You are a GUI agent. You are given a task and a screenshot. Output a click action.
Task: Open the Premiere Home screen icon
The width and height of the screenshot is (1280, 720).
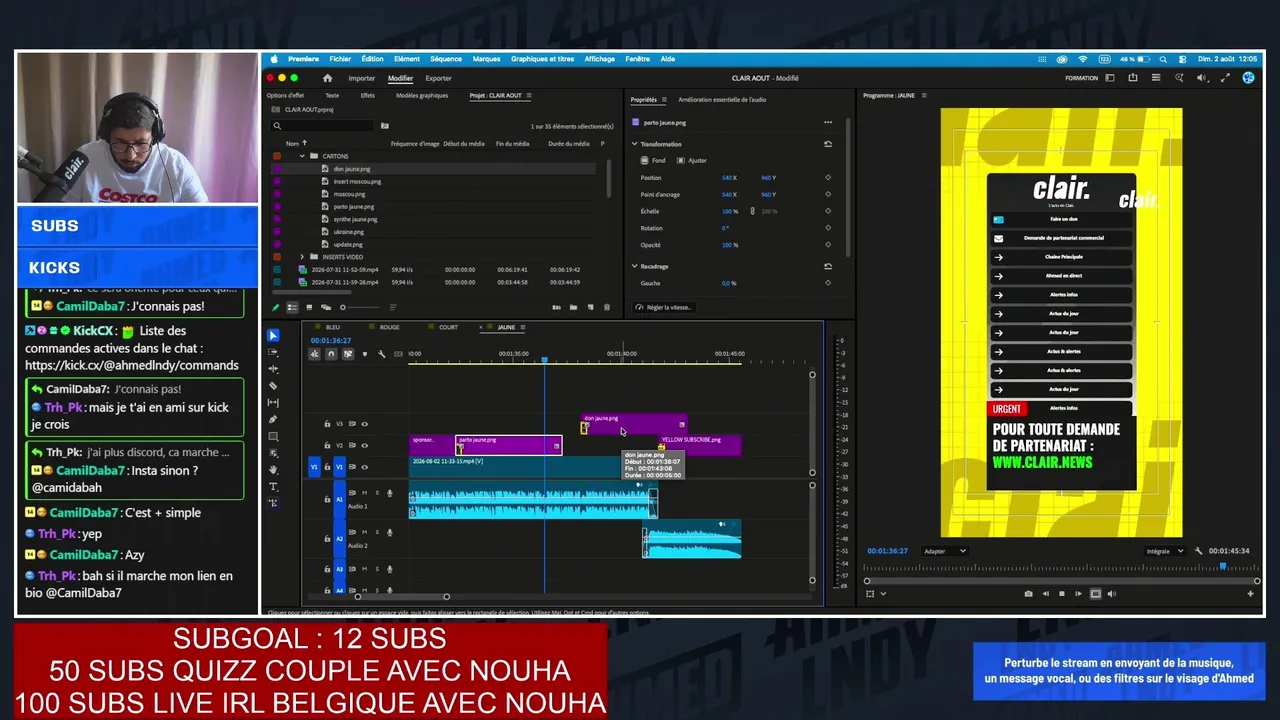tap(327, 78)
